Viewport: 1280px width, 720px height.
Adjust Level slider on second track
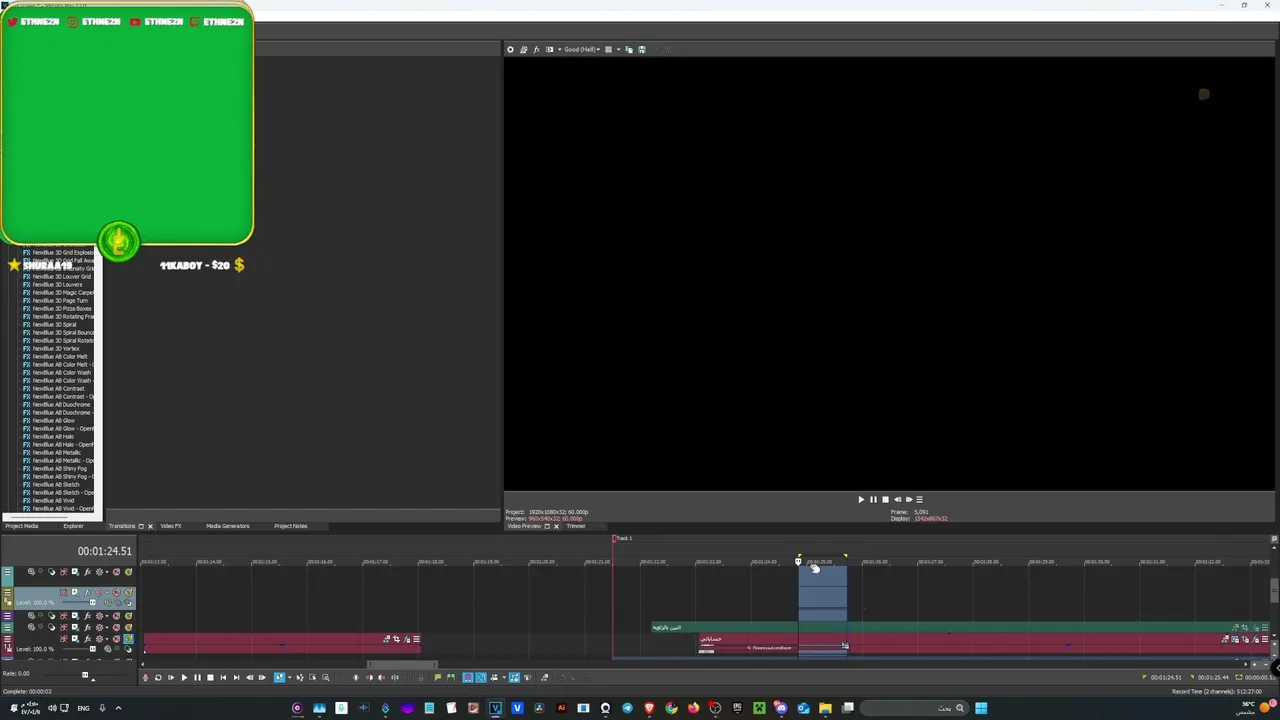tap(92, 603)
